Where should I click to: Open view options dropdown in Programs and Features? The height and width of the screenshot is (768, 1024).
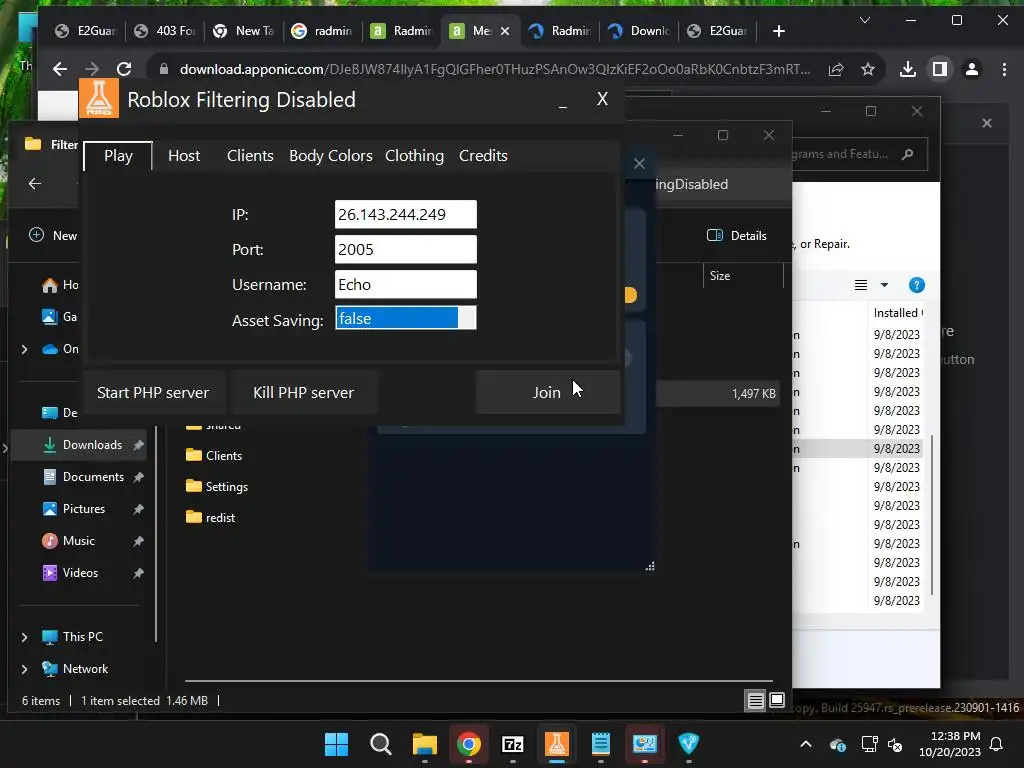884,285
